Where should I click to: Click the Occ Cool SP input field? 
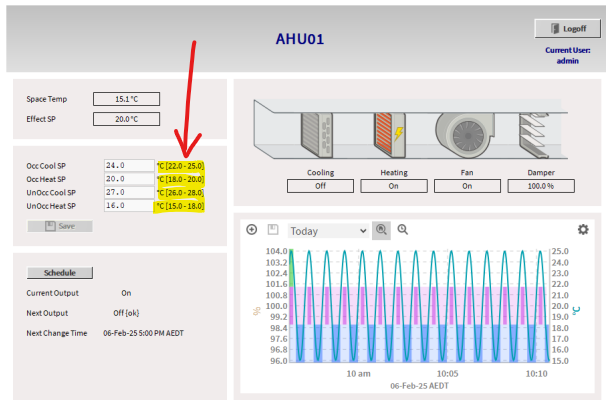128,165
